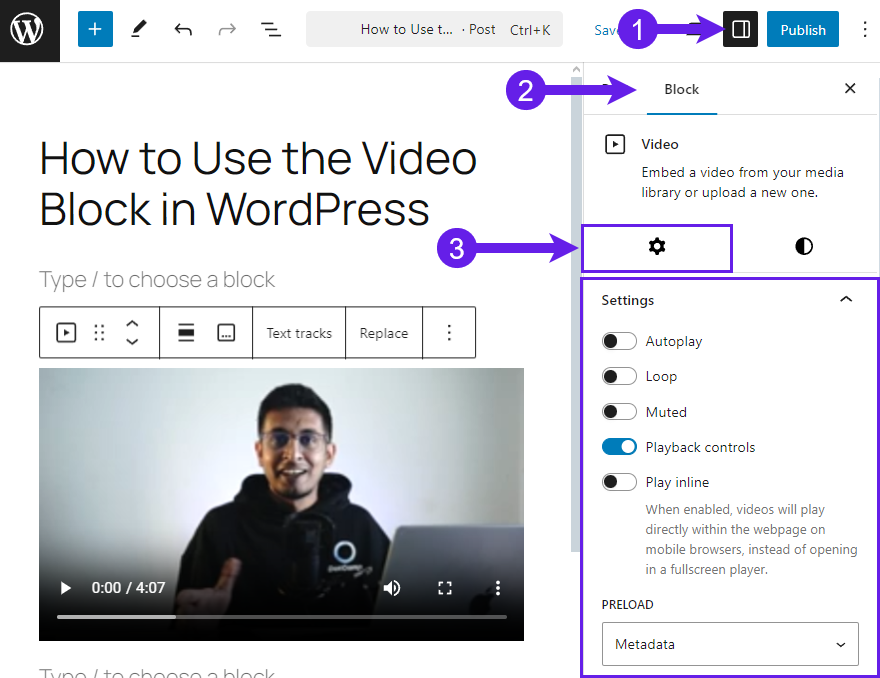Close the settings sidebar

click(x=850, y=89)
